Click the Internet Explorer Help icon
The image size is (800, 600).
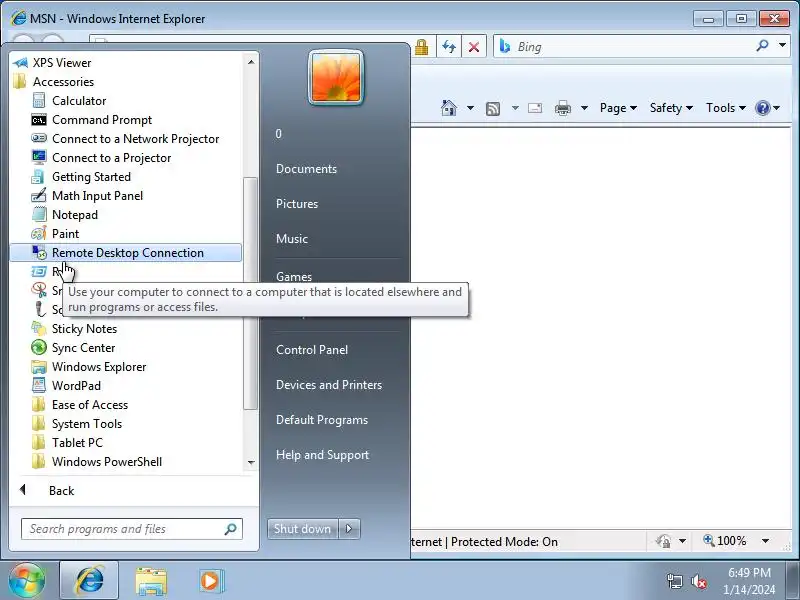click(763, 108)
